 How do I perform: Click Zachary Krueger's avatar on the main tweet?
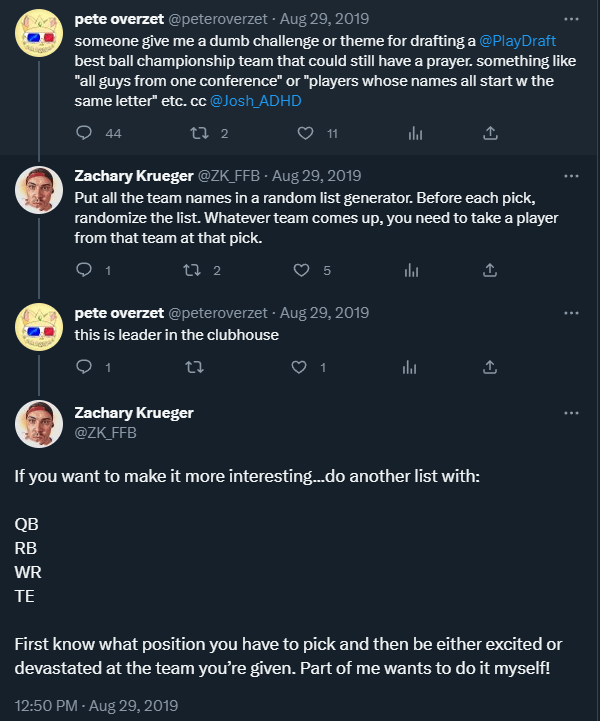click(x=39, y=422)
